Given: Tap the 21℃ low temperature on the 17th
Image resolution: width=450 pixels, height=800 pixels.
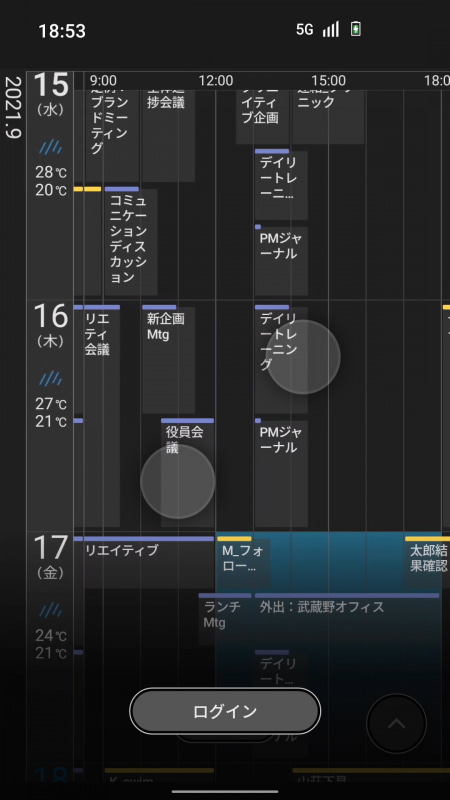Looking at the screenshot, I should (x=51, y=653).
